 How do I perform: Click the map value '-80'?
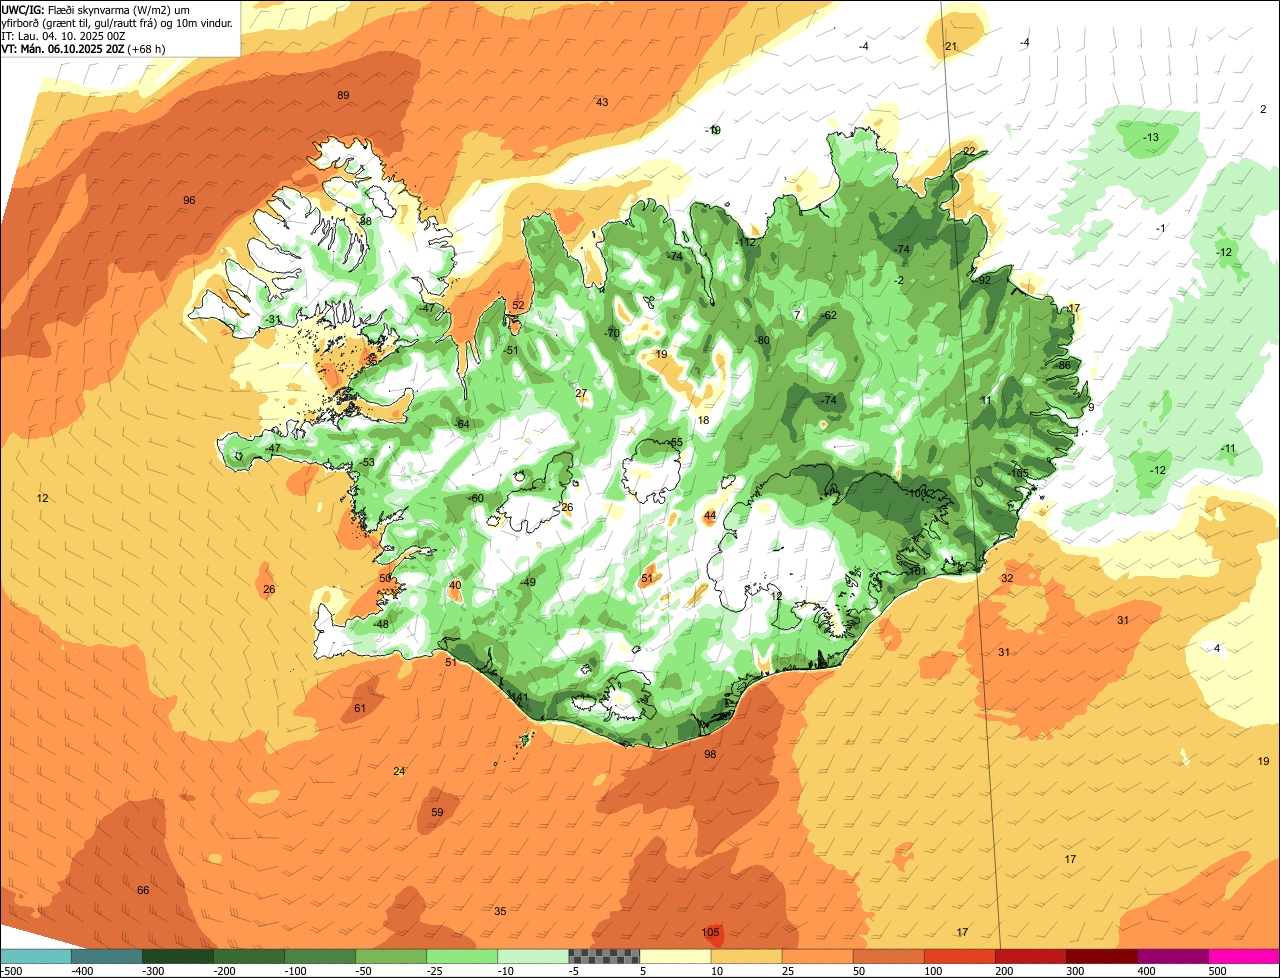[x=763, y=340]
